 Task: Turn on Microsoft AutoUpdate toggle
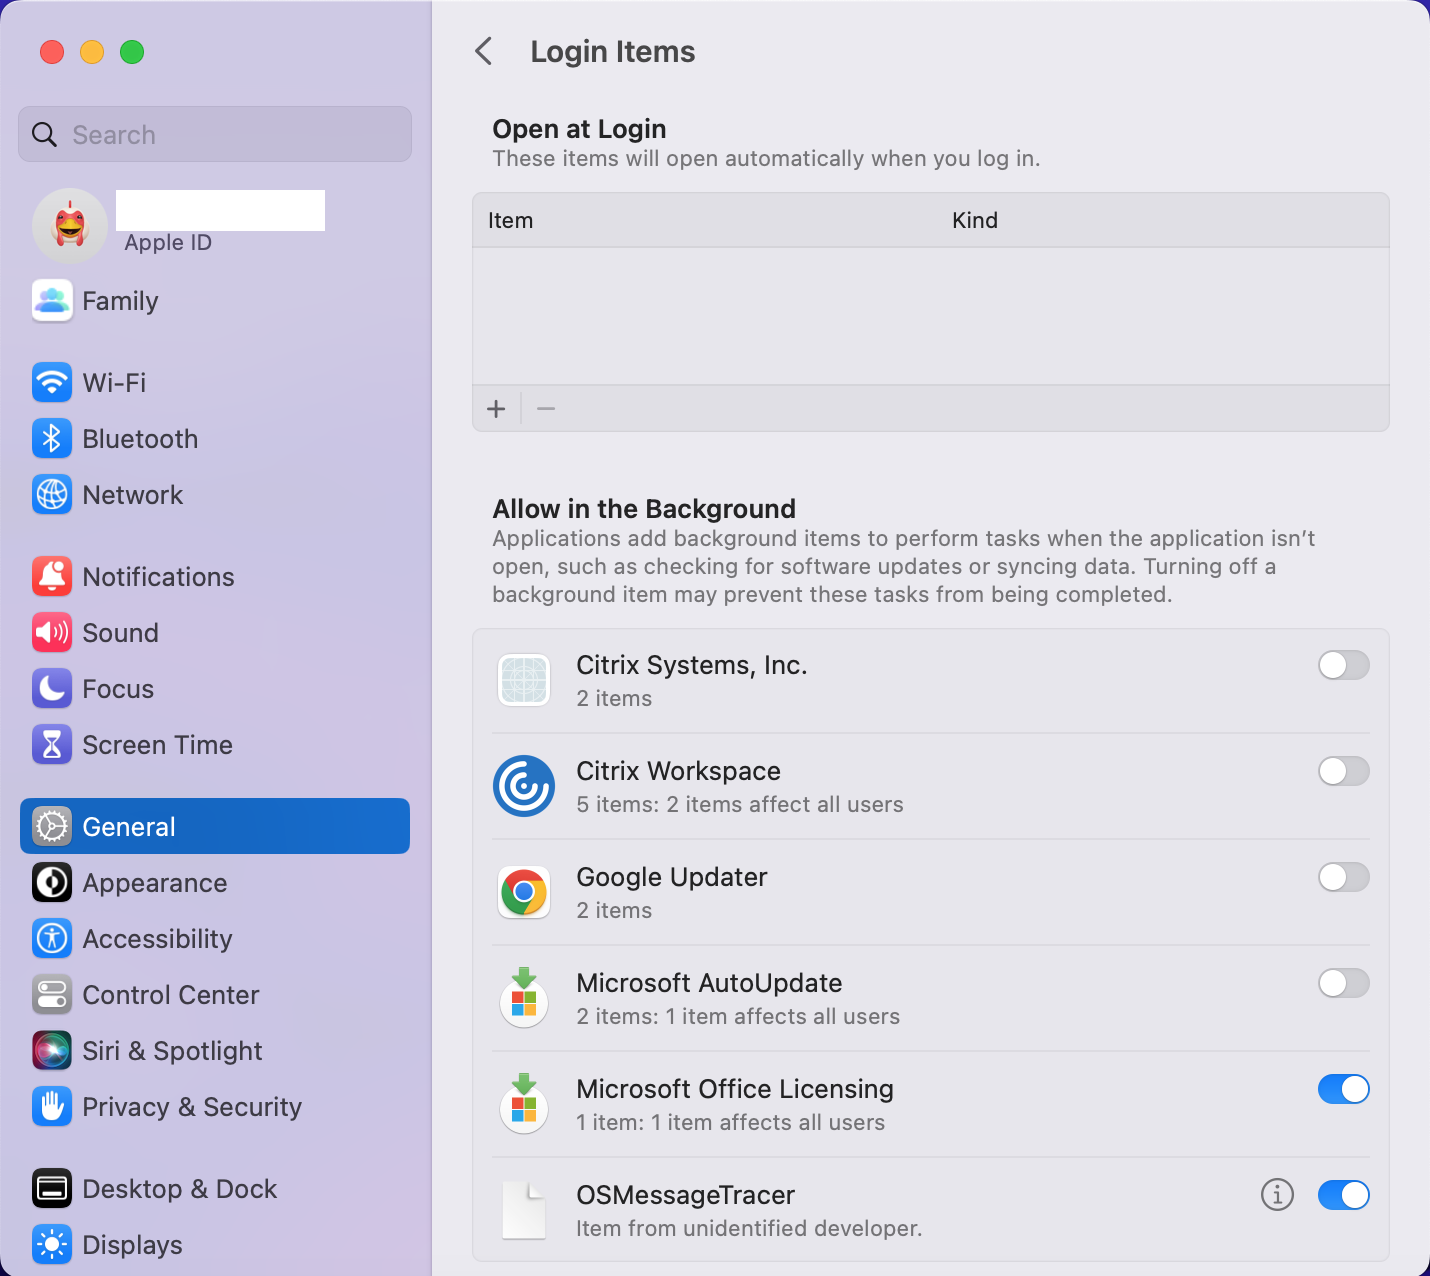click(1343, 983)
